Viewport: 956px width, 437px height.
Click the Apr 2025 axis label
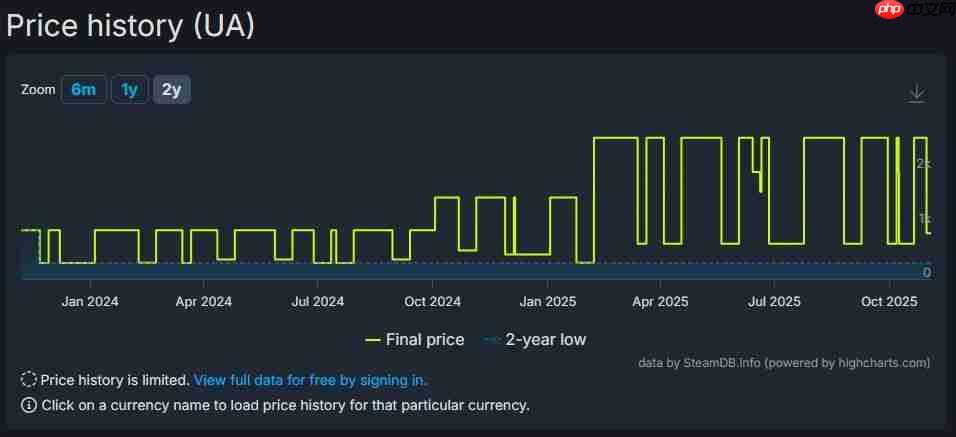660,301
